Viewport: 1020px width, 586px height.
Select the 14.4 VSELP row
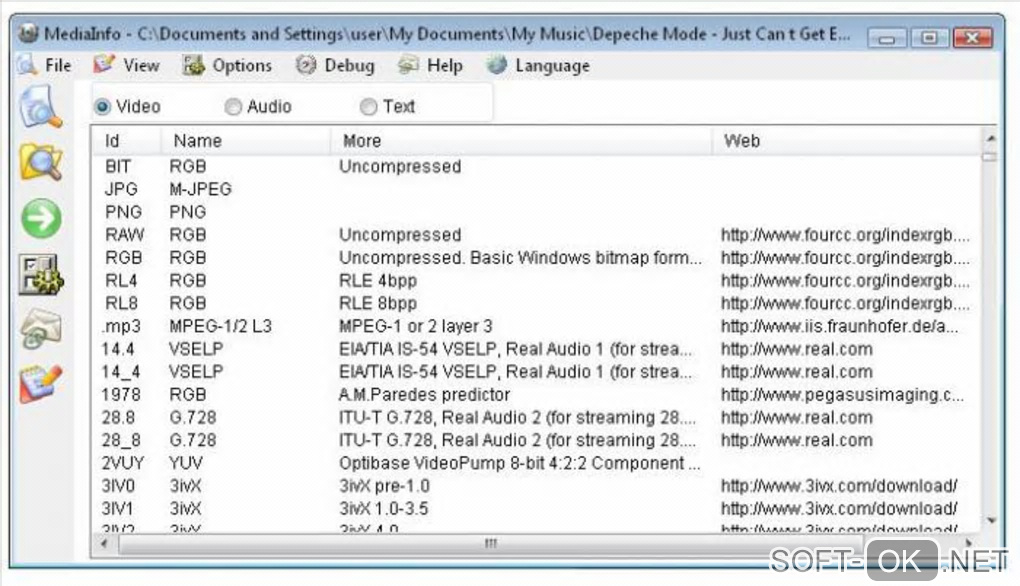pos(536,349)
